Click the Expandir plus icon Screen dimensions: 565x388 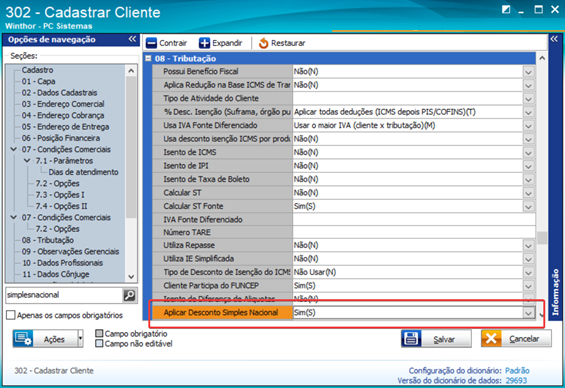[x=204, y=43]
